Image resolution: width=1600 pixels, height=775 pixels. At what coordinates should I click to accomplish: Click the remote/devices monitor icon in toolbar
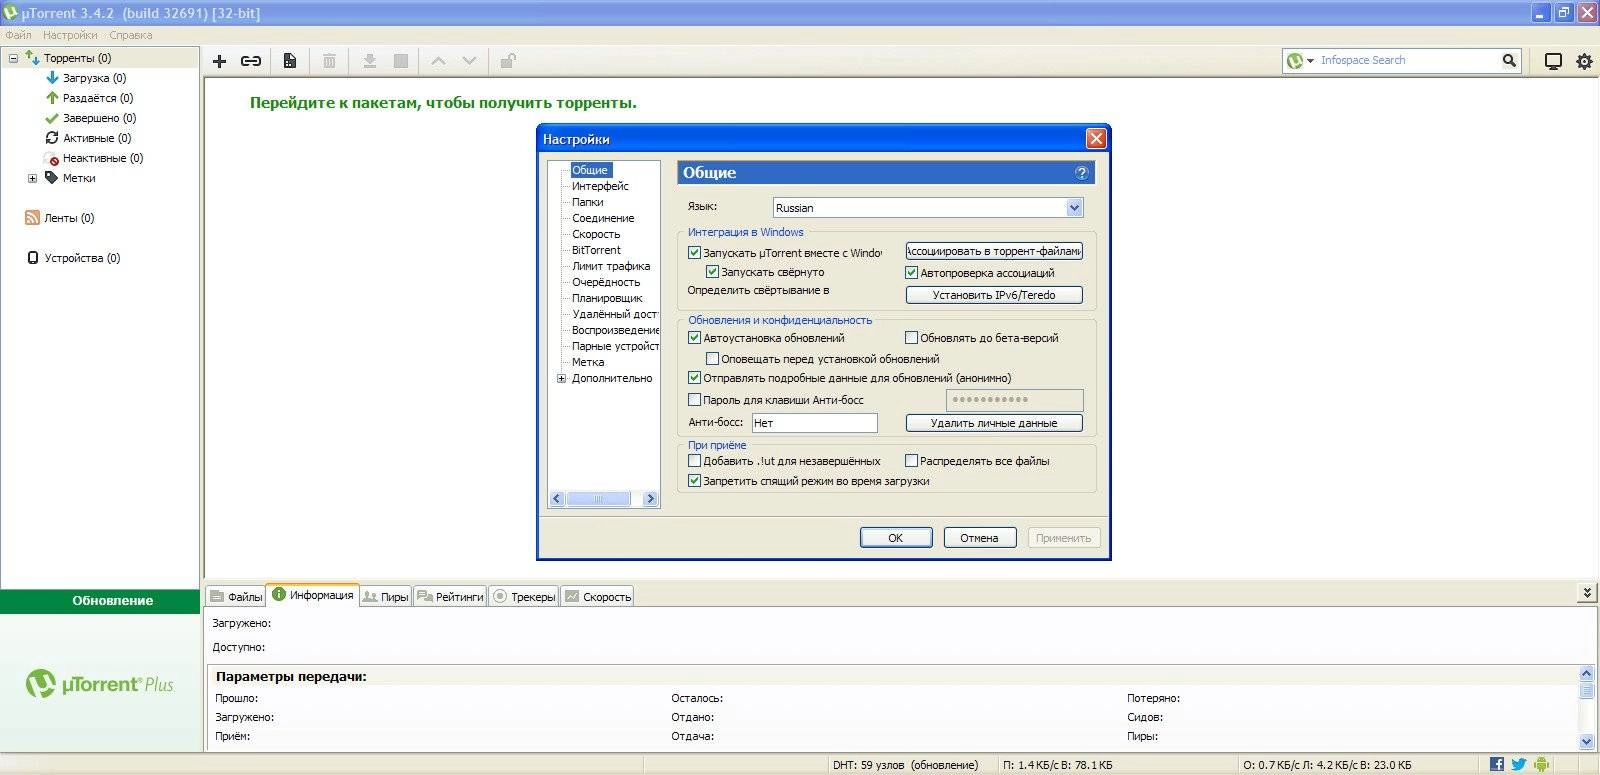tap(1553, 61)
